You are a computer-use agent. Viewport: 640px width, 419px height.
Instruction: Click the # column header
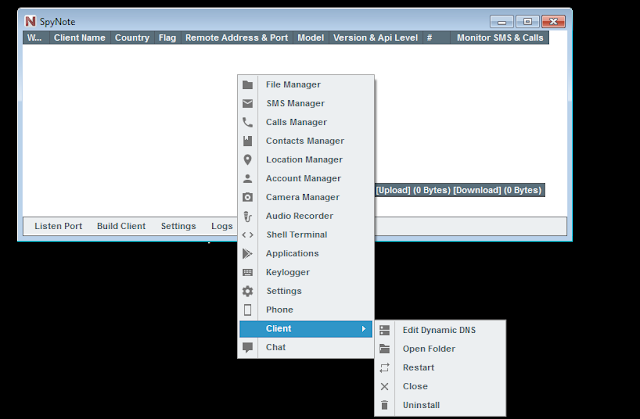point(436,38)
